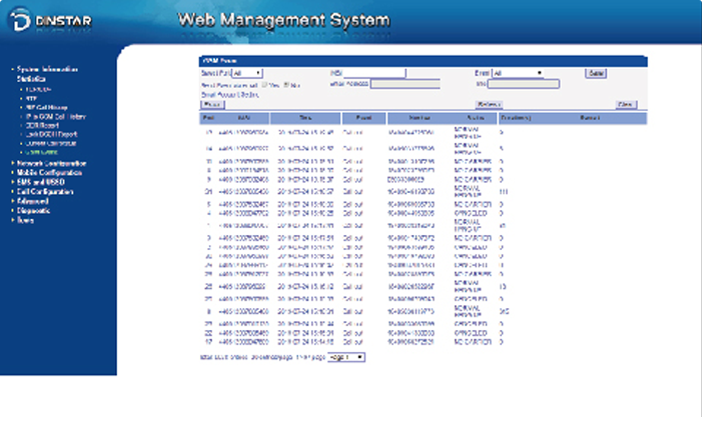Expand the Diagnostic menu

click(x=33, y=210)
